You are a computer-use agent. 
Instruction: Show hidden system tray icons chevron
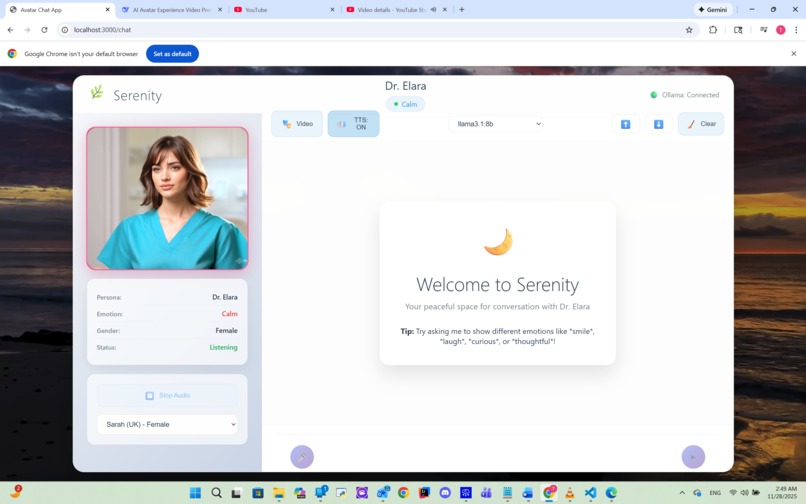(x=682, y=493)
